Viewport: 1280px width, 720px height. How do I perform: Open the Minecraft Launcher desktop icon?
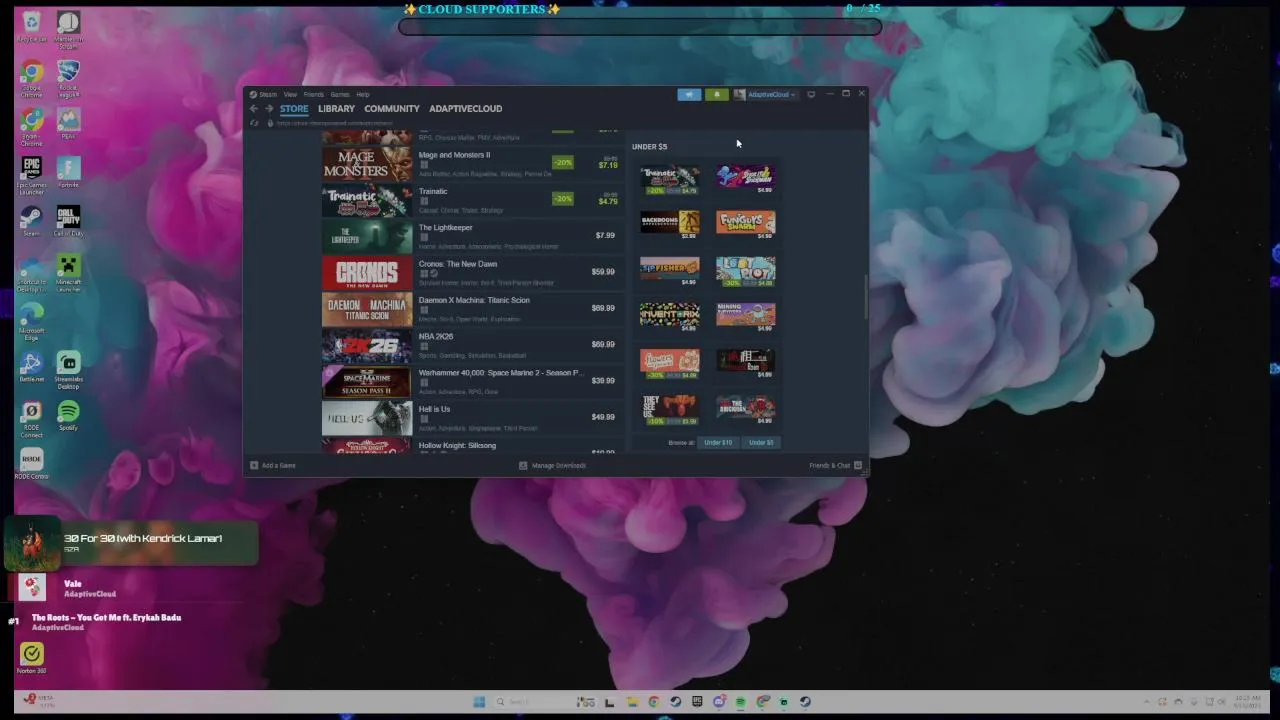pos(68,273)
